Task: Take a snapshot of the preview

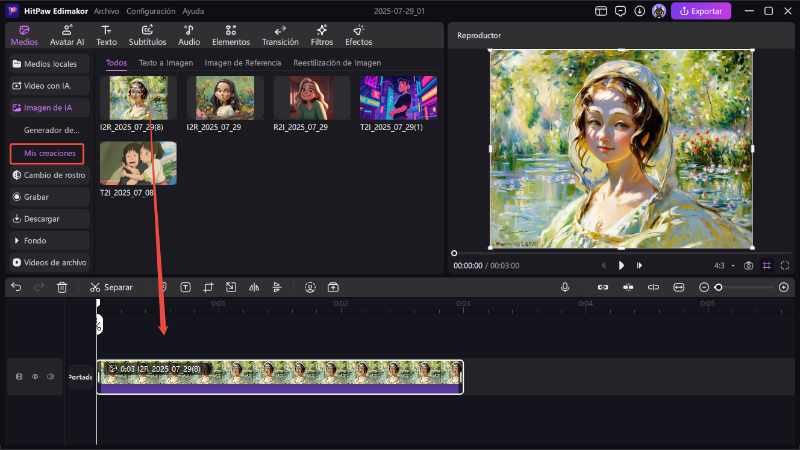Action: tap(748, 265)
